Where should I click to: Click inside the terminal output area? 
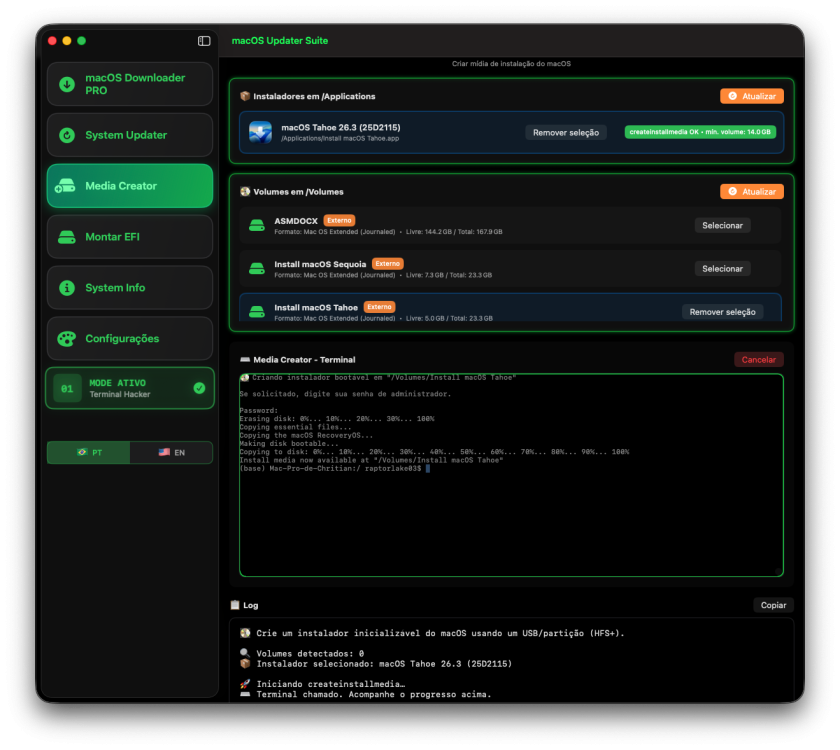(511, 476)
